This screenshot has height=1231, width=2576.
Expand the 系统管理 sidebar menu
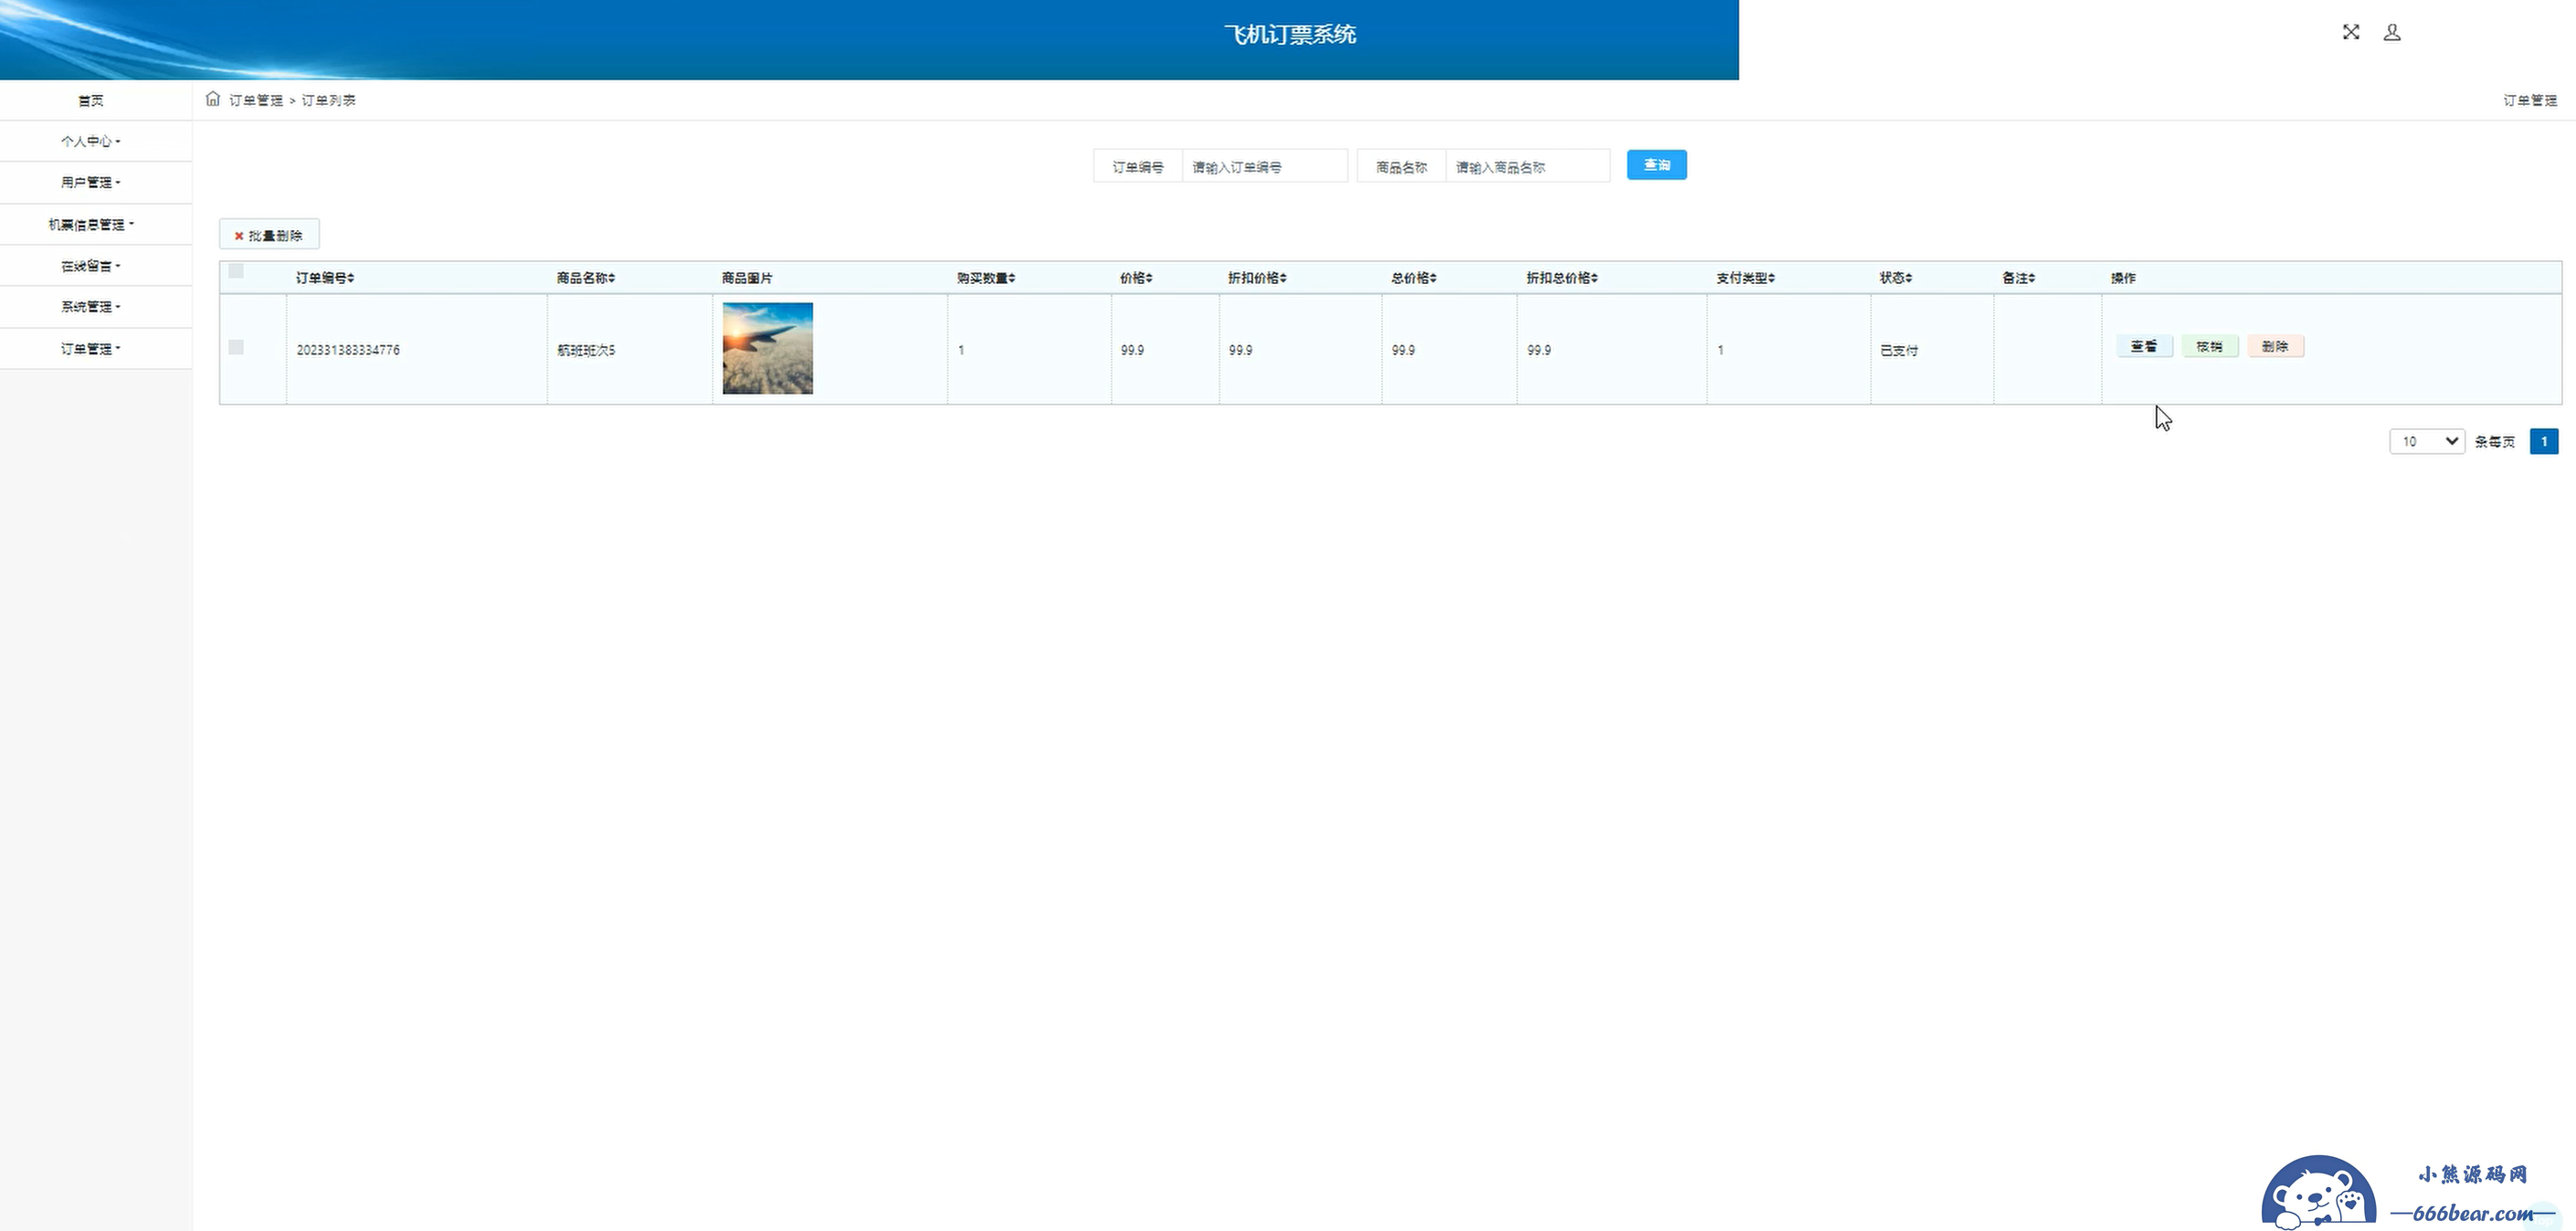pyautogui.click(x=91, y=307)
